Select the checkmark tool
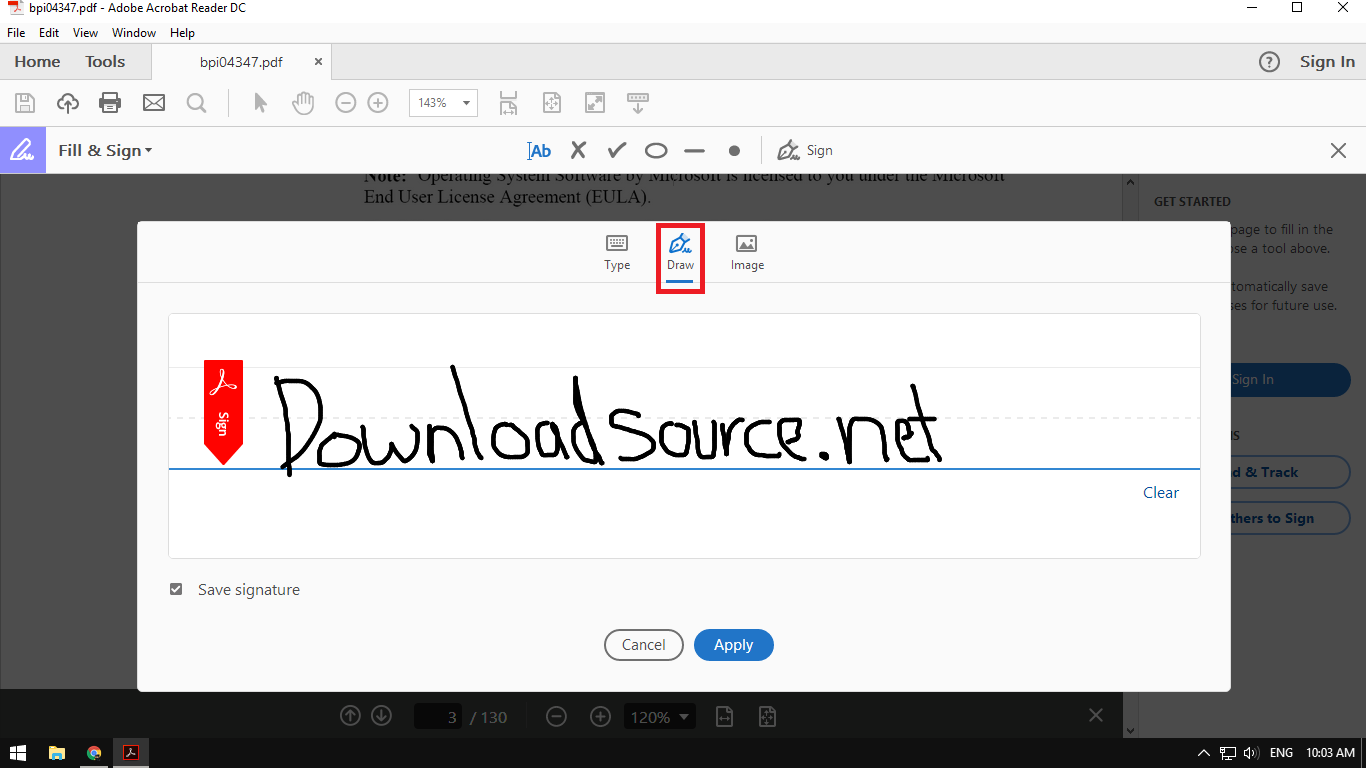This screenshot has height=768, width=1366. coord(617,151)
